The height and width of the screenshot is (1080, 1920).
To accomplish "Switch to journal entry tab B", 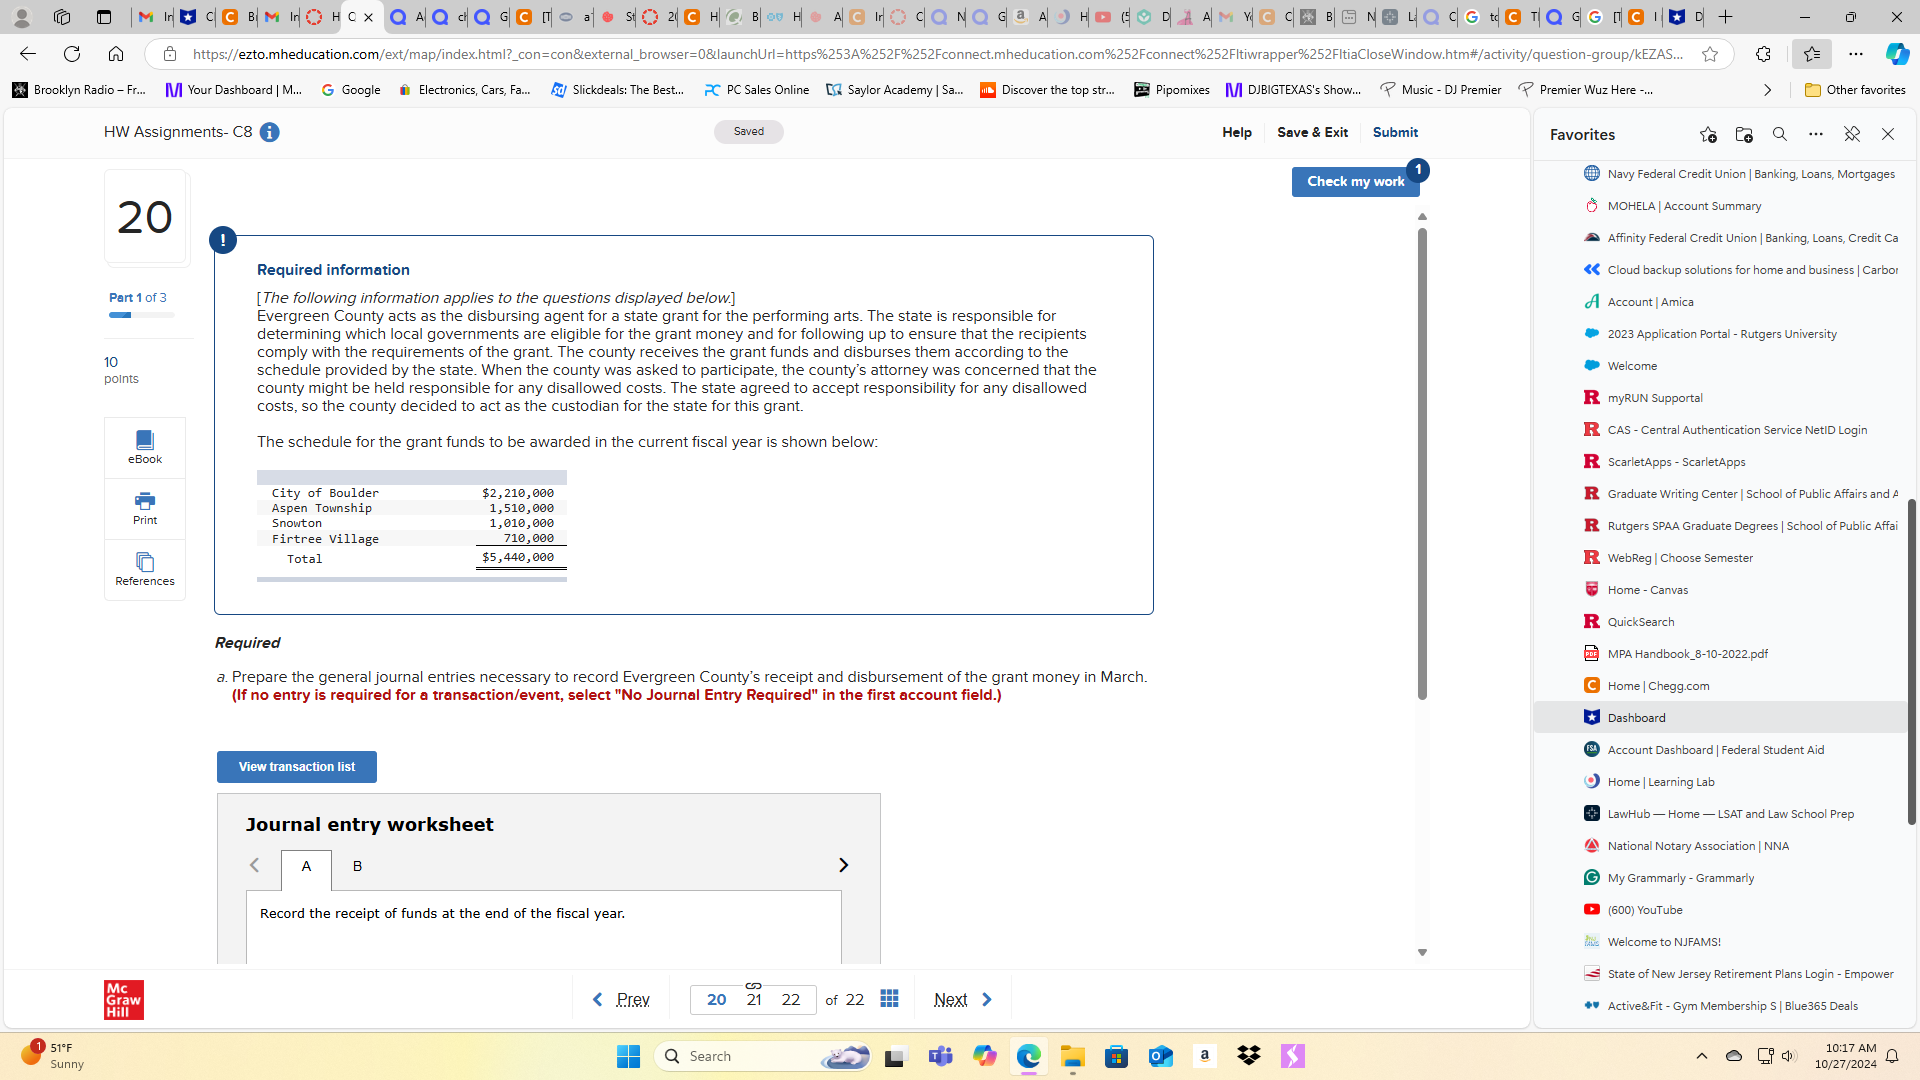I will click(x=357, y=866).
